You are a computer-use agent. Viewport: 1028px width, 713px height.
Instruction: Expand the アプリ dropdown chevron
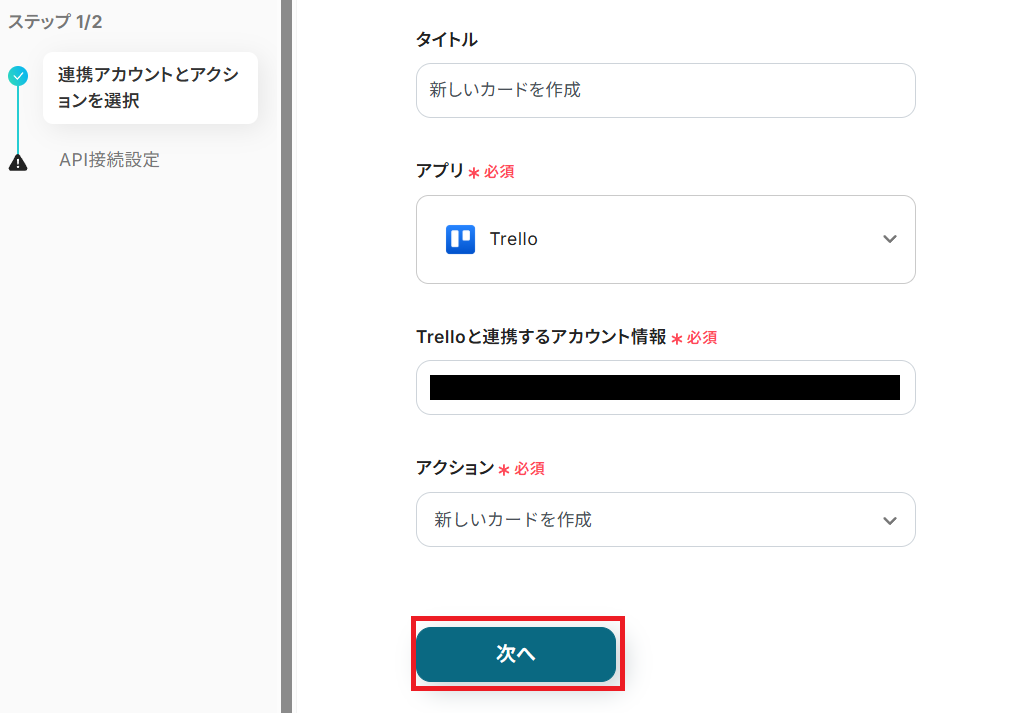[889, 239]
